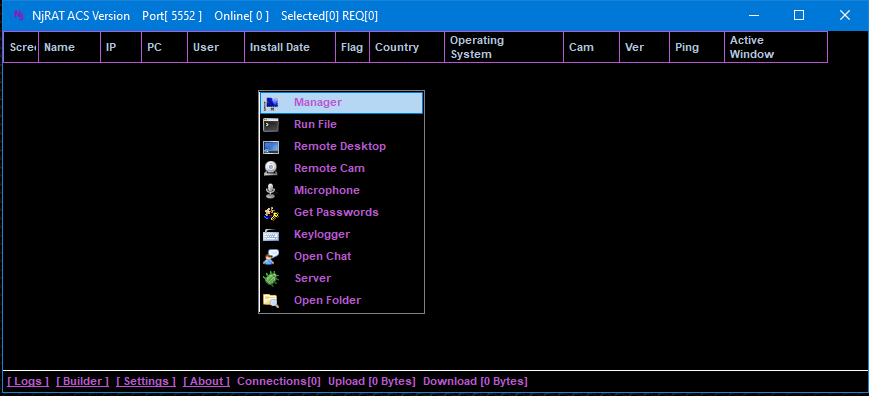Sort by the Name column header

[69, 47]
